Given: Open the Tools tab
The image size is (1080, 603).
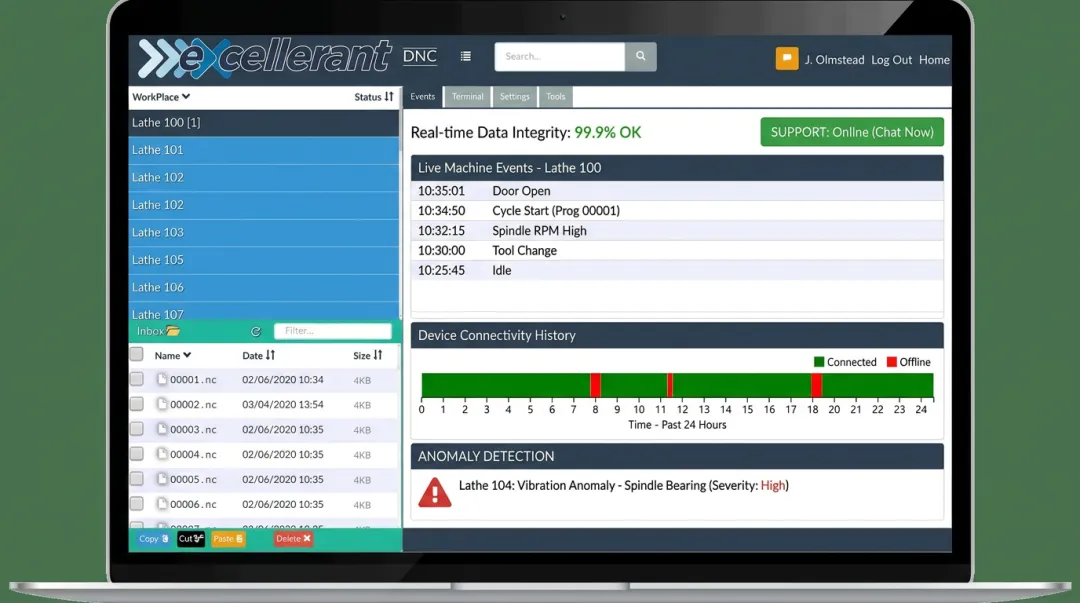Looking at the screenshot, I should pos(555,96).
